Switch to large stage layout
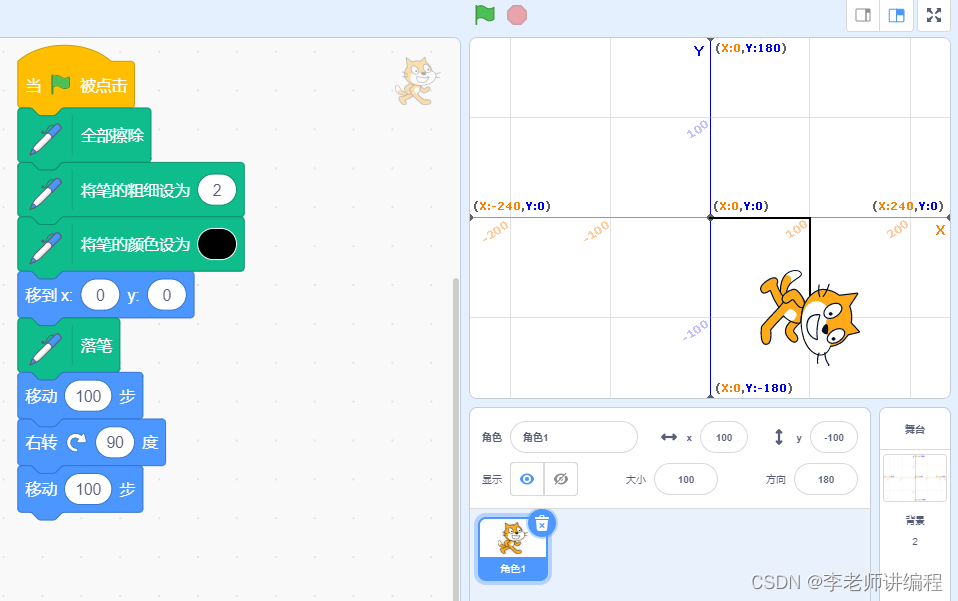Image resolution: width=958 pixels, height=601 pixels. (896, 15)
